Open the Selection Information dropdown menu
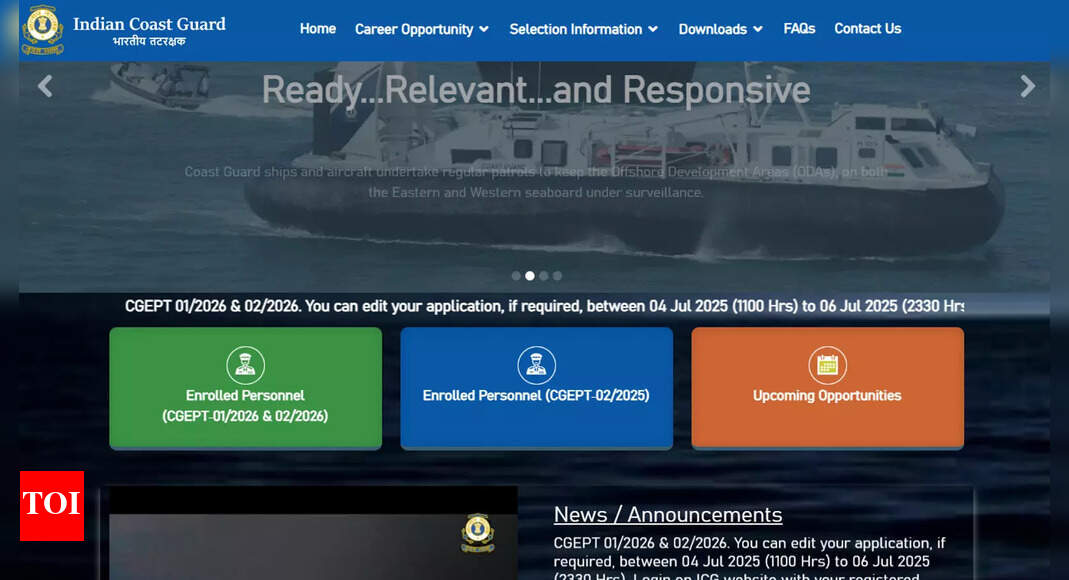 pos(583,29)
